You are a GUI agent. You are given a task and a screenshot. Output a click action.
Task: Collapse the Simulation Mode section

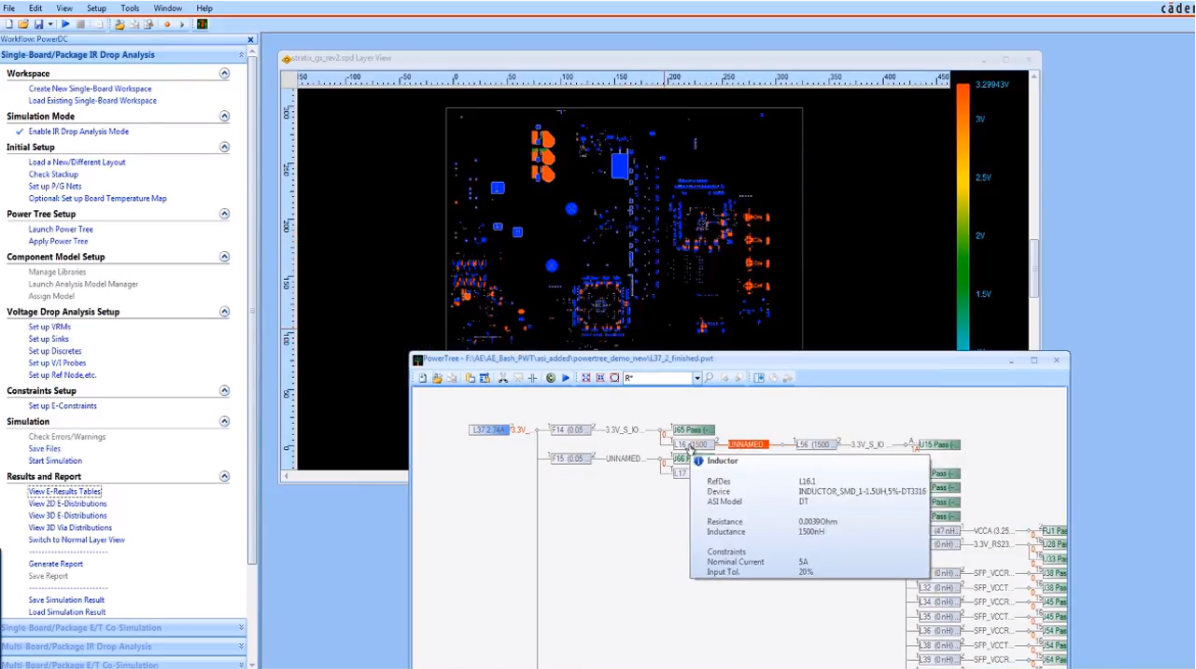tap(224, 116)
